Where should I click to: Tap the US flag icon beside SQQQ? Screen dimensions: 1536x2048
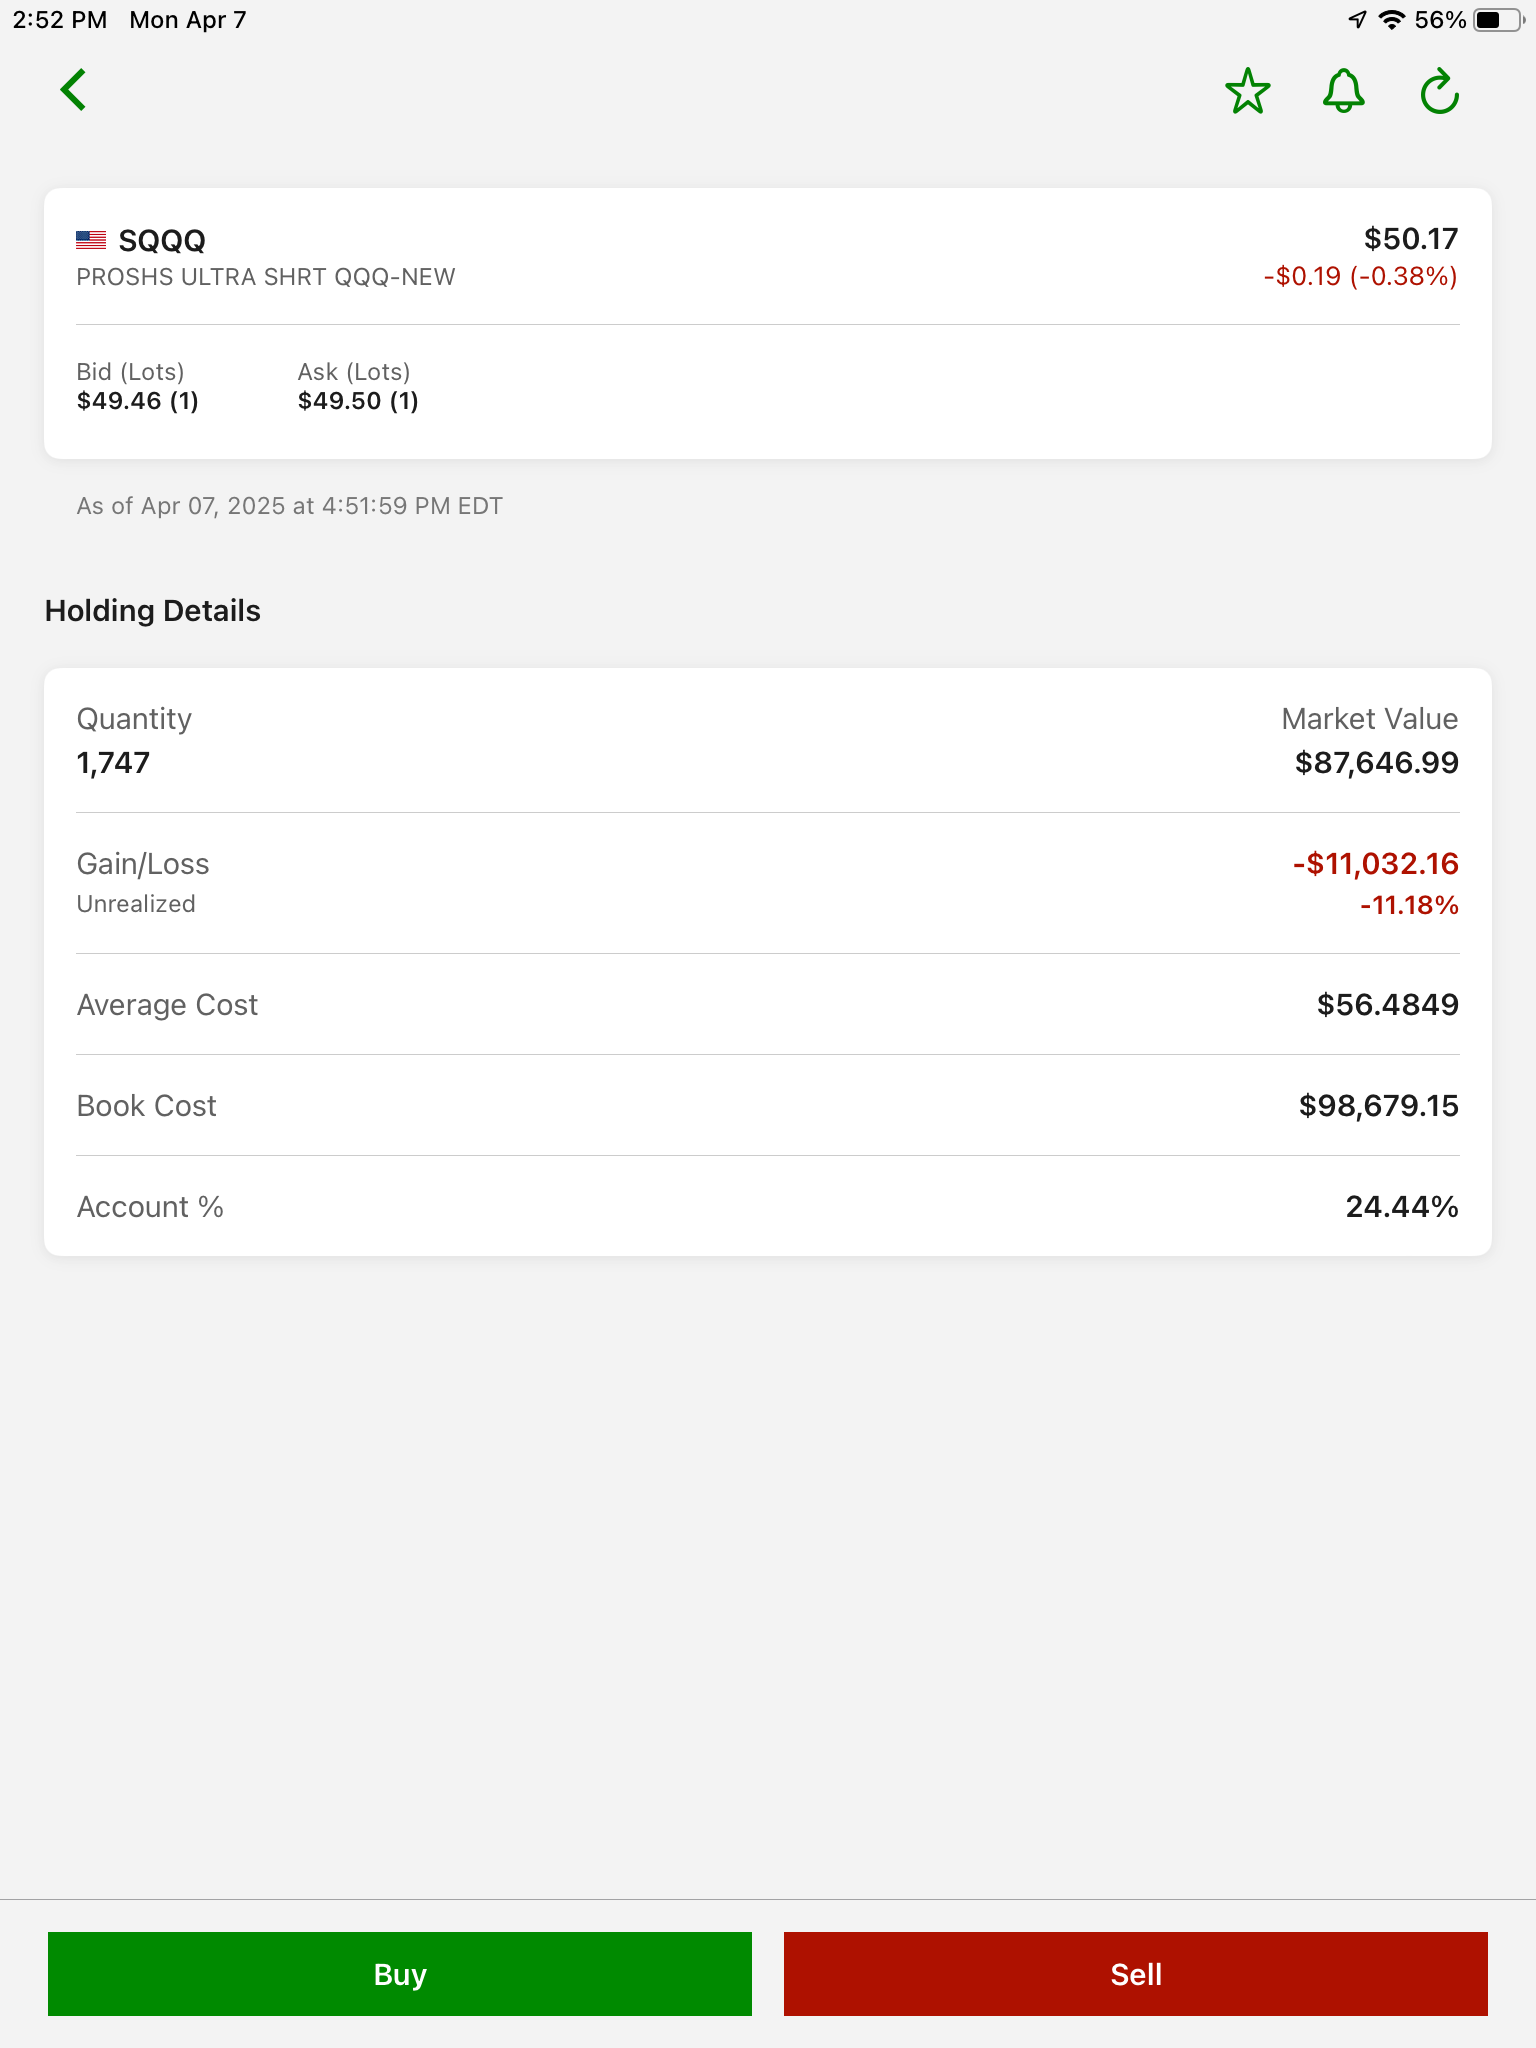(91, 240)
